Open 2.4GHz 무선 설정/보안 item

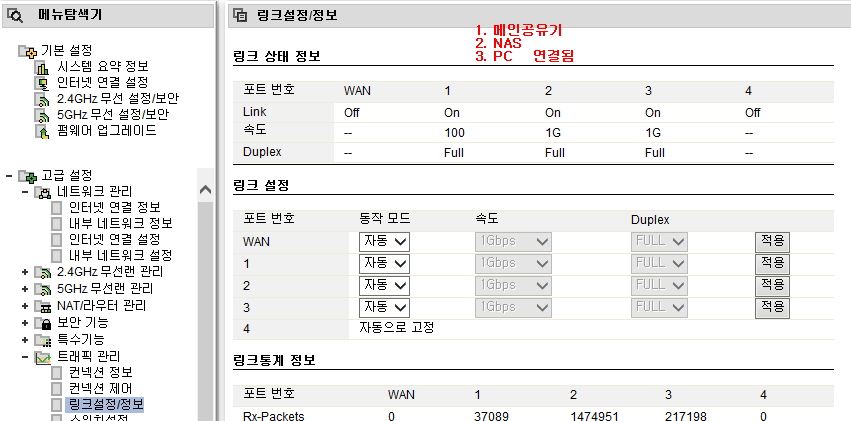pos(118,99)
